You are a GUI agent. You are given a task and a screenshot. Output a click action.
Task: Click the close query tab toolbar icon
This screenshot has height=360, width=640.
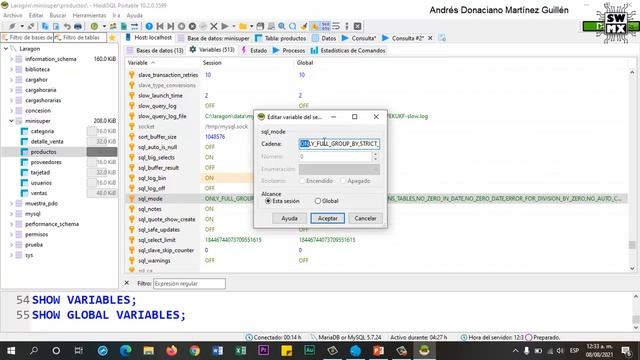click(358, 26)
